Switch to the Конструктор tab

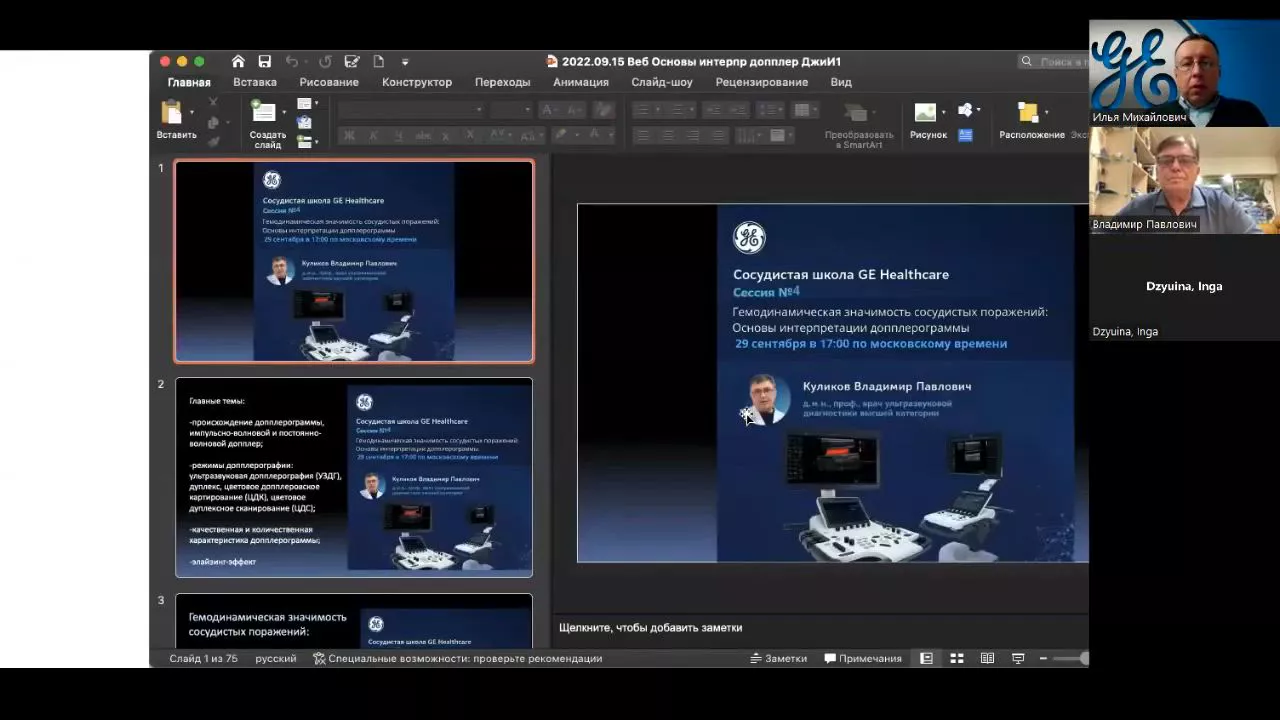(x=417, y=82)
